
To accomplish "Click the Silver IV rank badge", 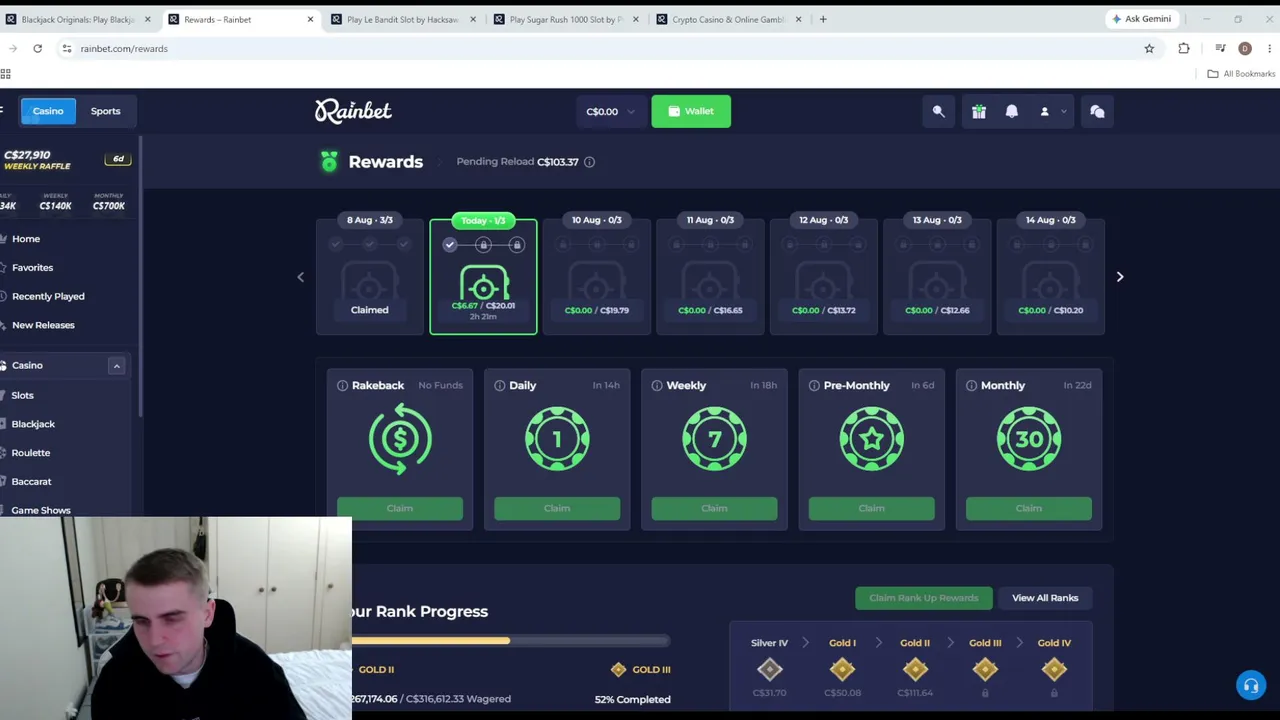I will [x=769, y=670].
